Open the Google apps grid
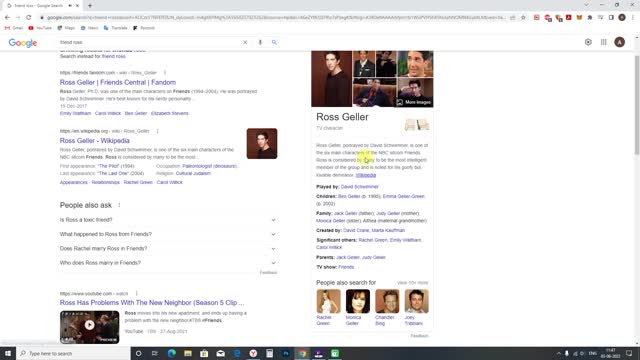The width and height of the screenshot is (640, 360). pos(604,42)
